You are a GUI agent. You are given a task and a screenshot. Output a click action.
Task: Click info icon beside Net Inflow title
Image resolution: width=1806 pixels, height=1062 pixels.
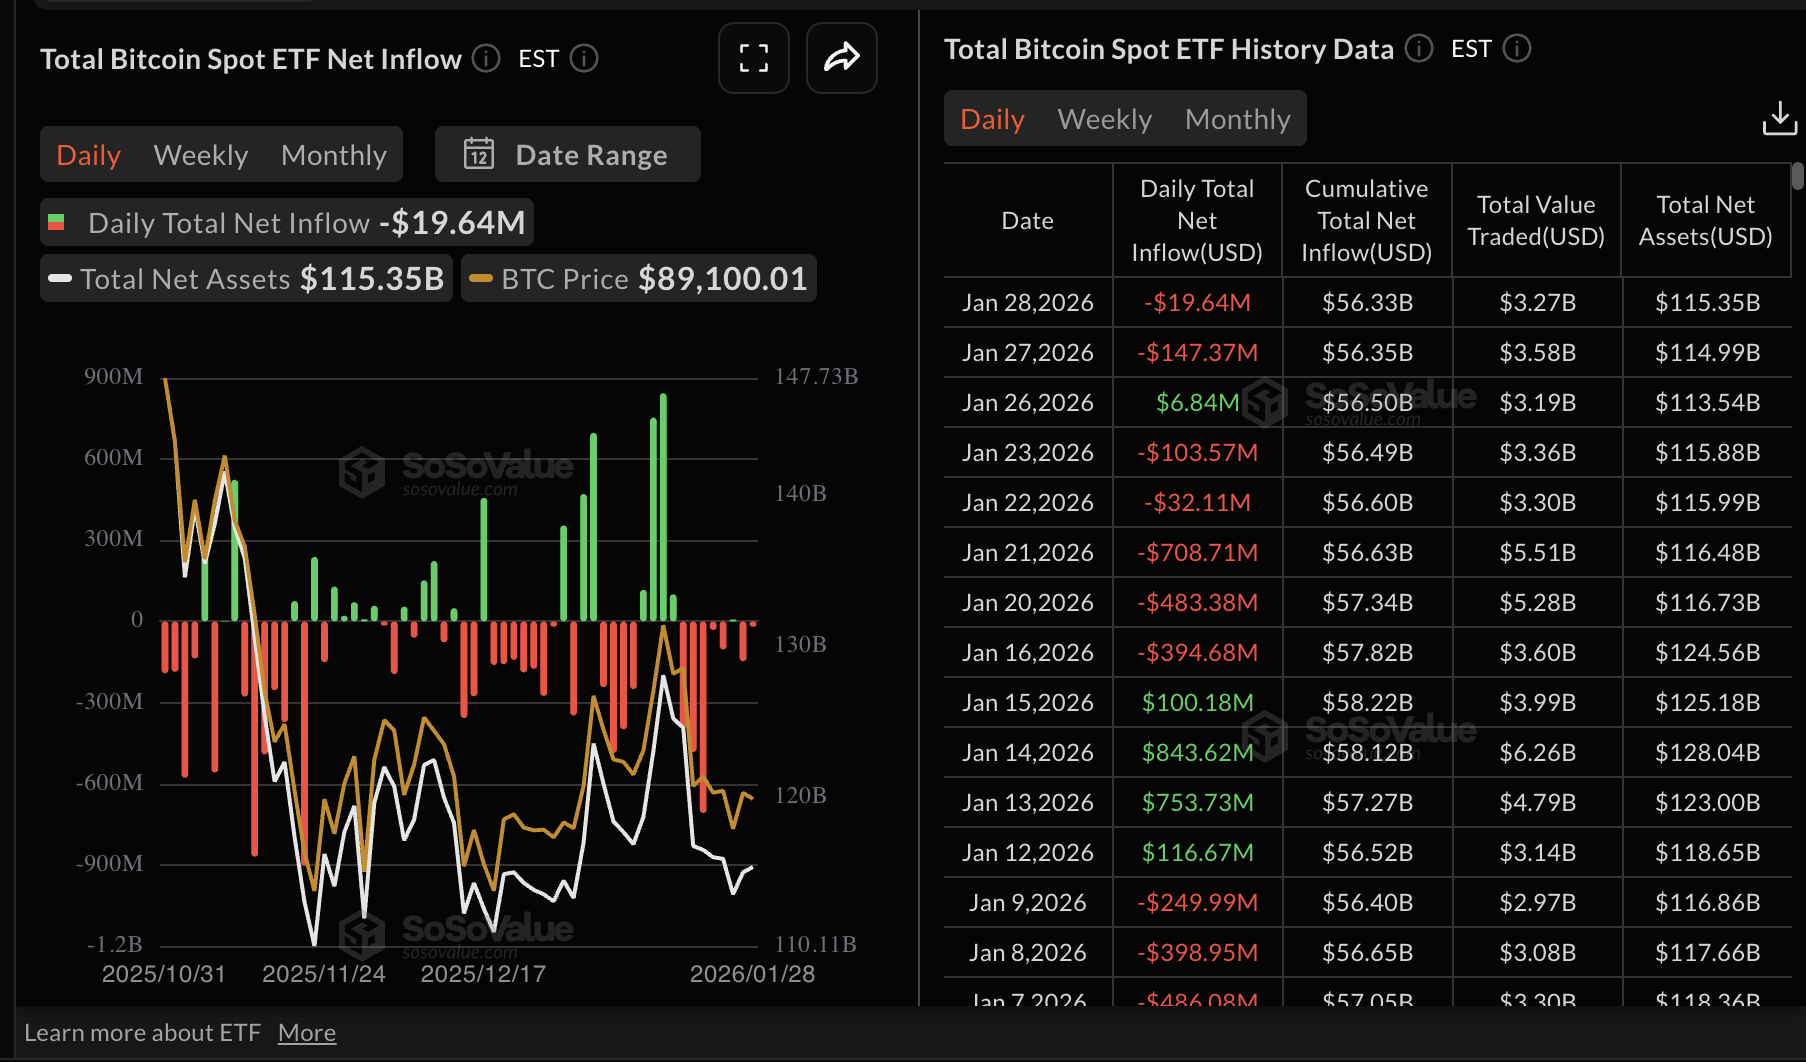[x=486, y=59]
